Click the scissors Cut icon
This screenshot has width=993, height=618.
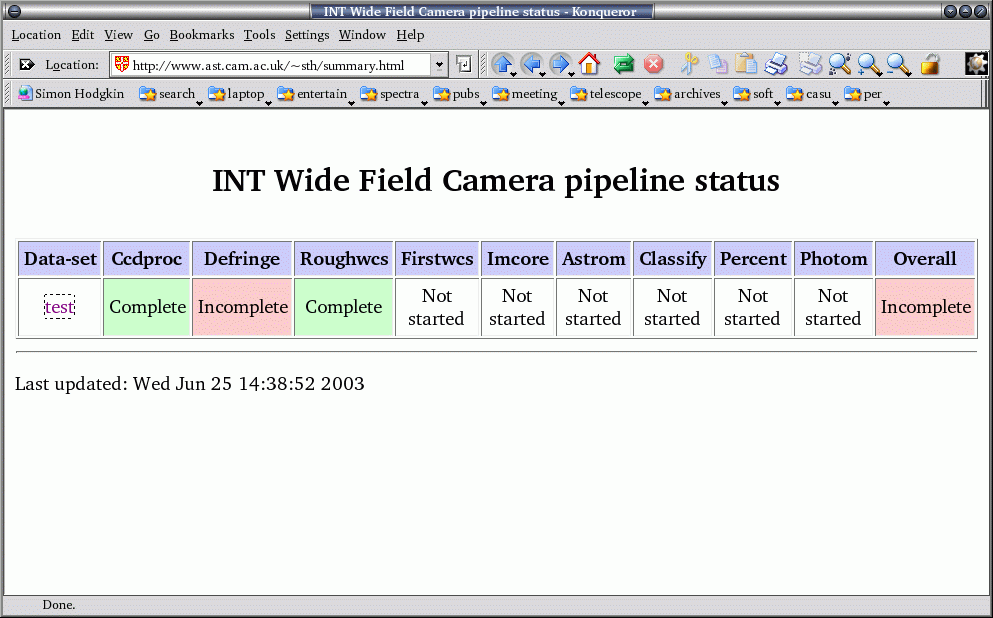click(x=689, y=65)
